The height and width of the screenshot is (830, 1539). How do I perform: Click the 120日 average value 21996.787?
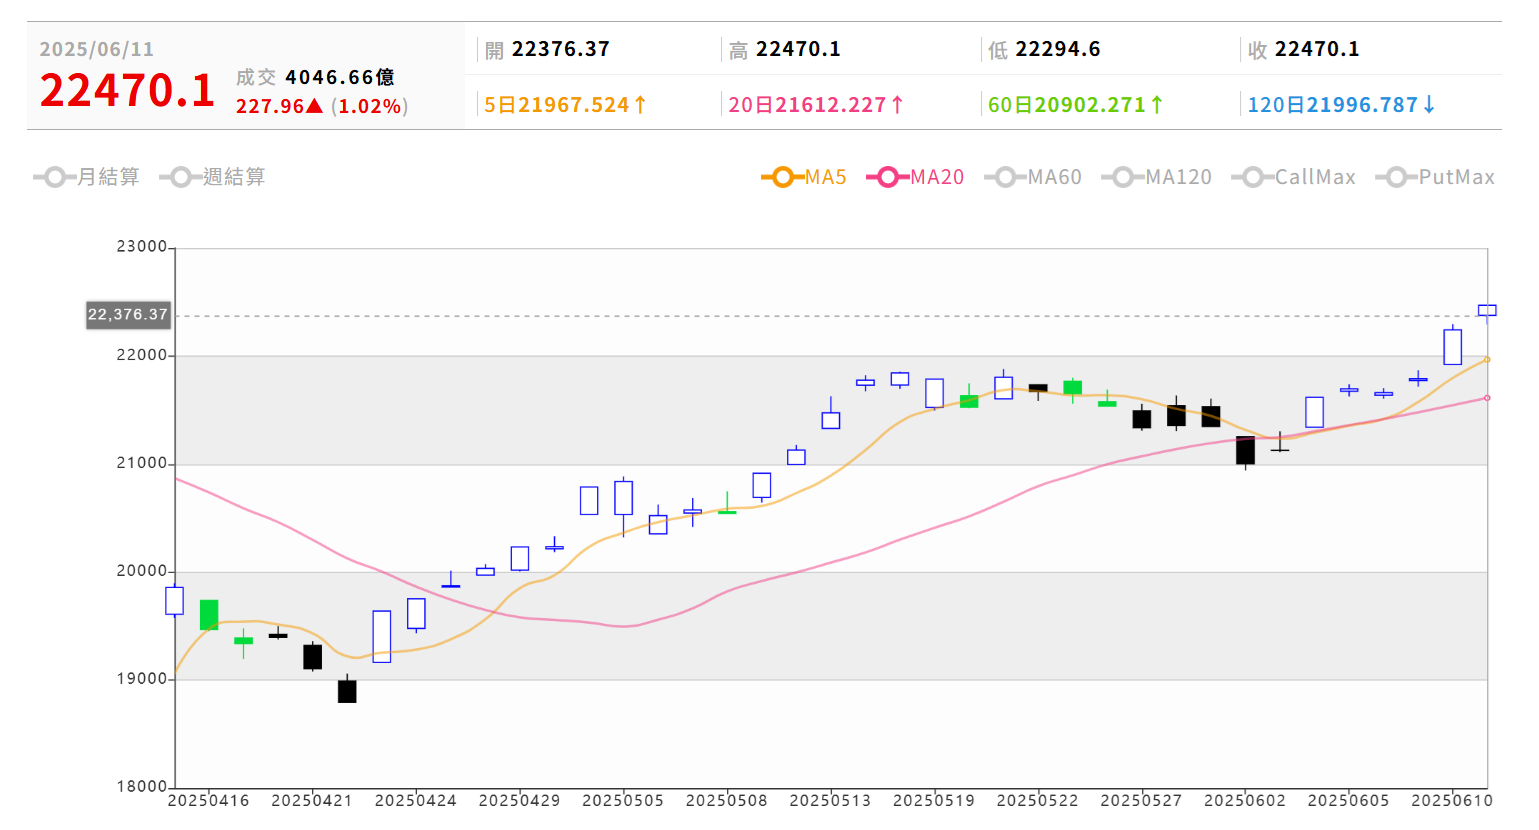click(1341, 105)
